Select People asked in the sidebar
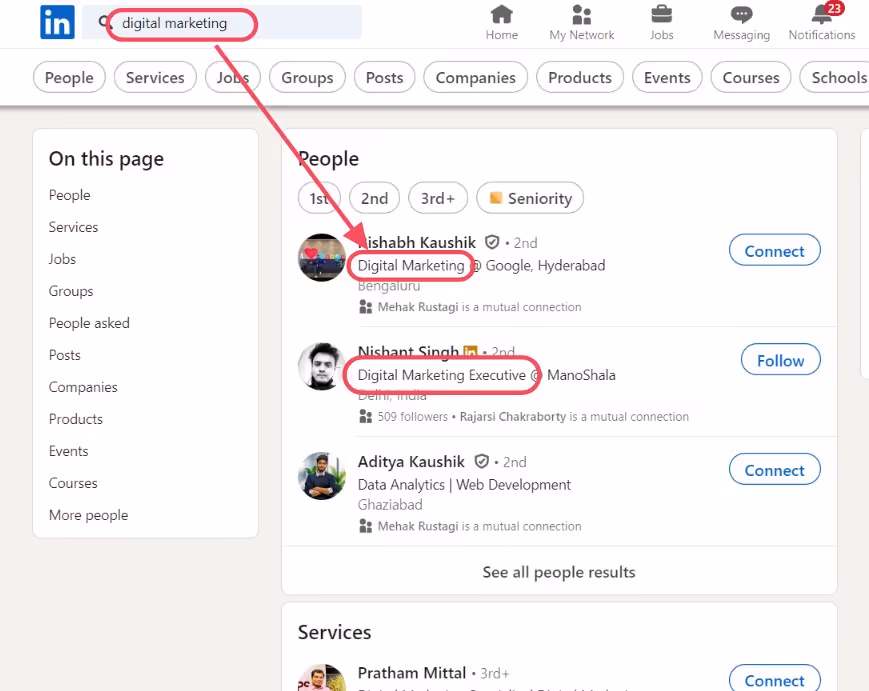 click(89, 323)
